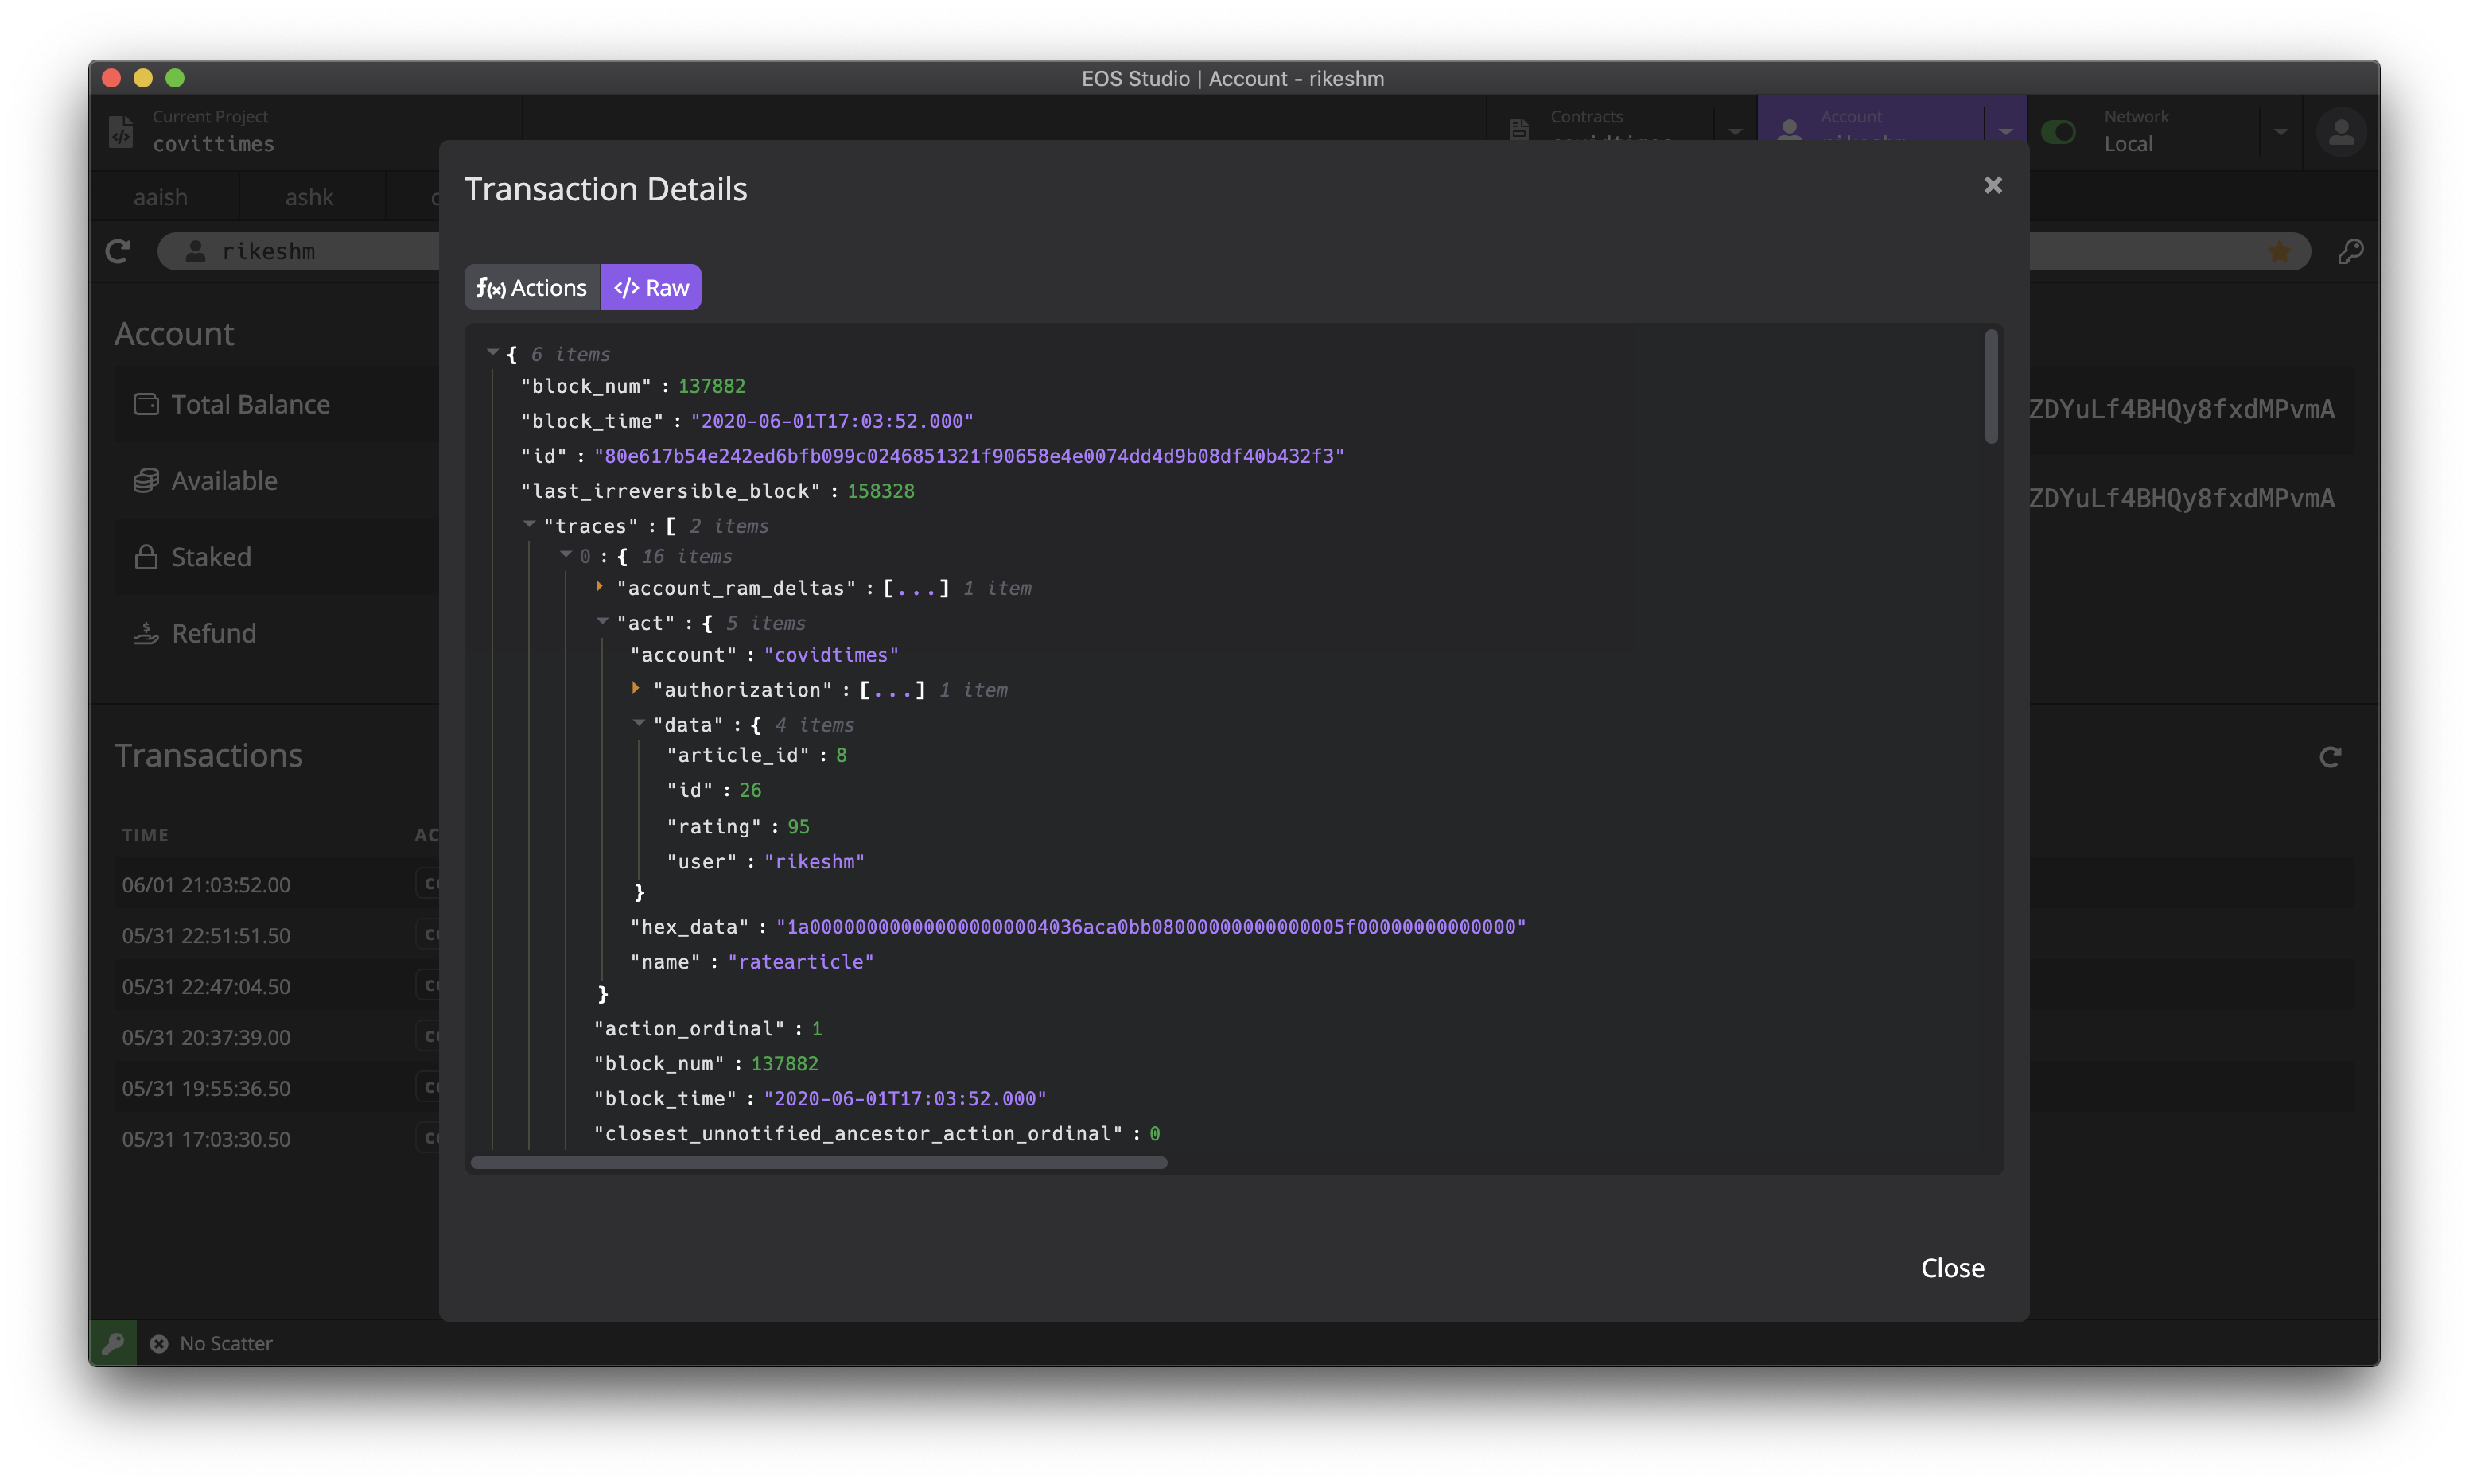Viewport: 2469px width, 1484px height.
Task: Close dialog with the X icon
Action: (x=1992, y=185)
